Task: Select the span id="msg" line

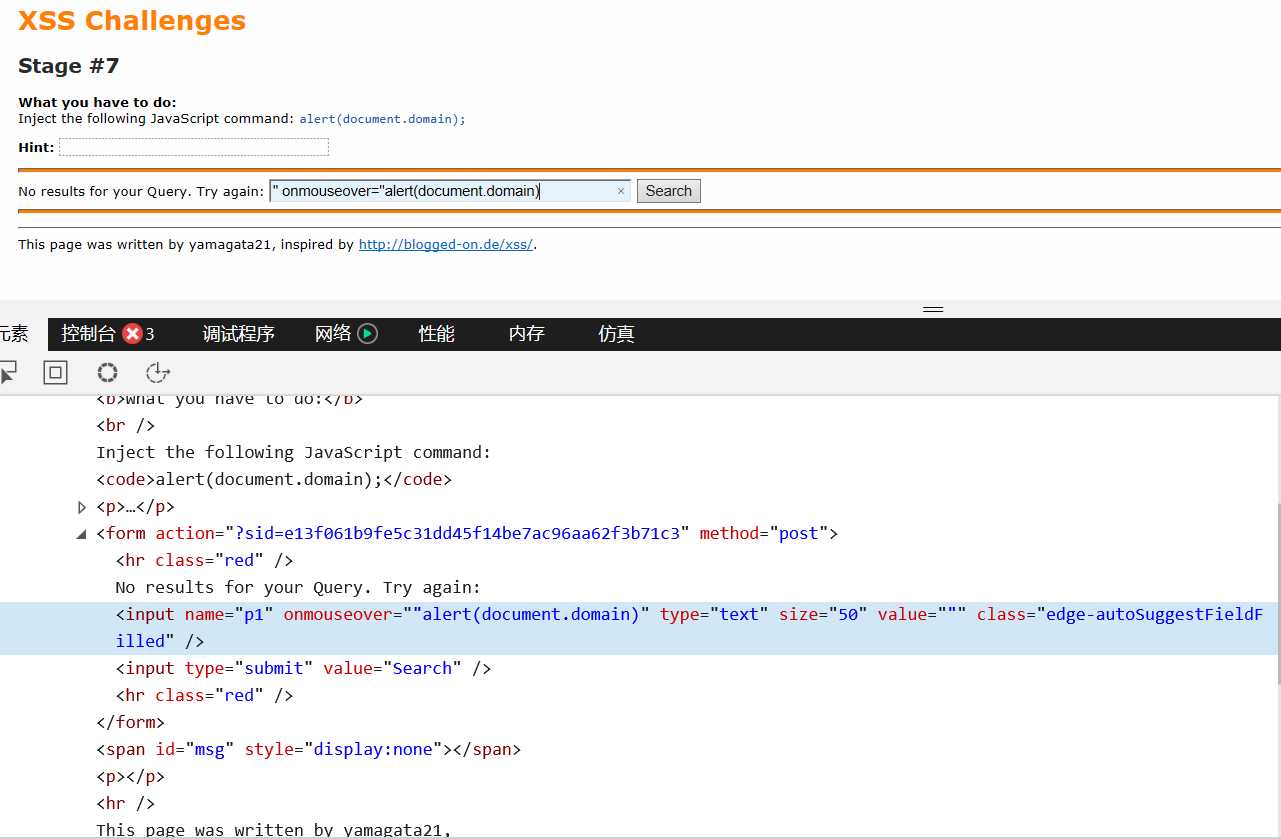Action: point(308,749)
